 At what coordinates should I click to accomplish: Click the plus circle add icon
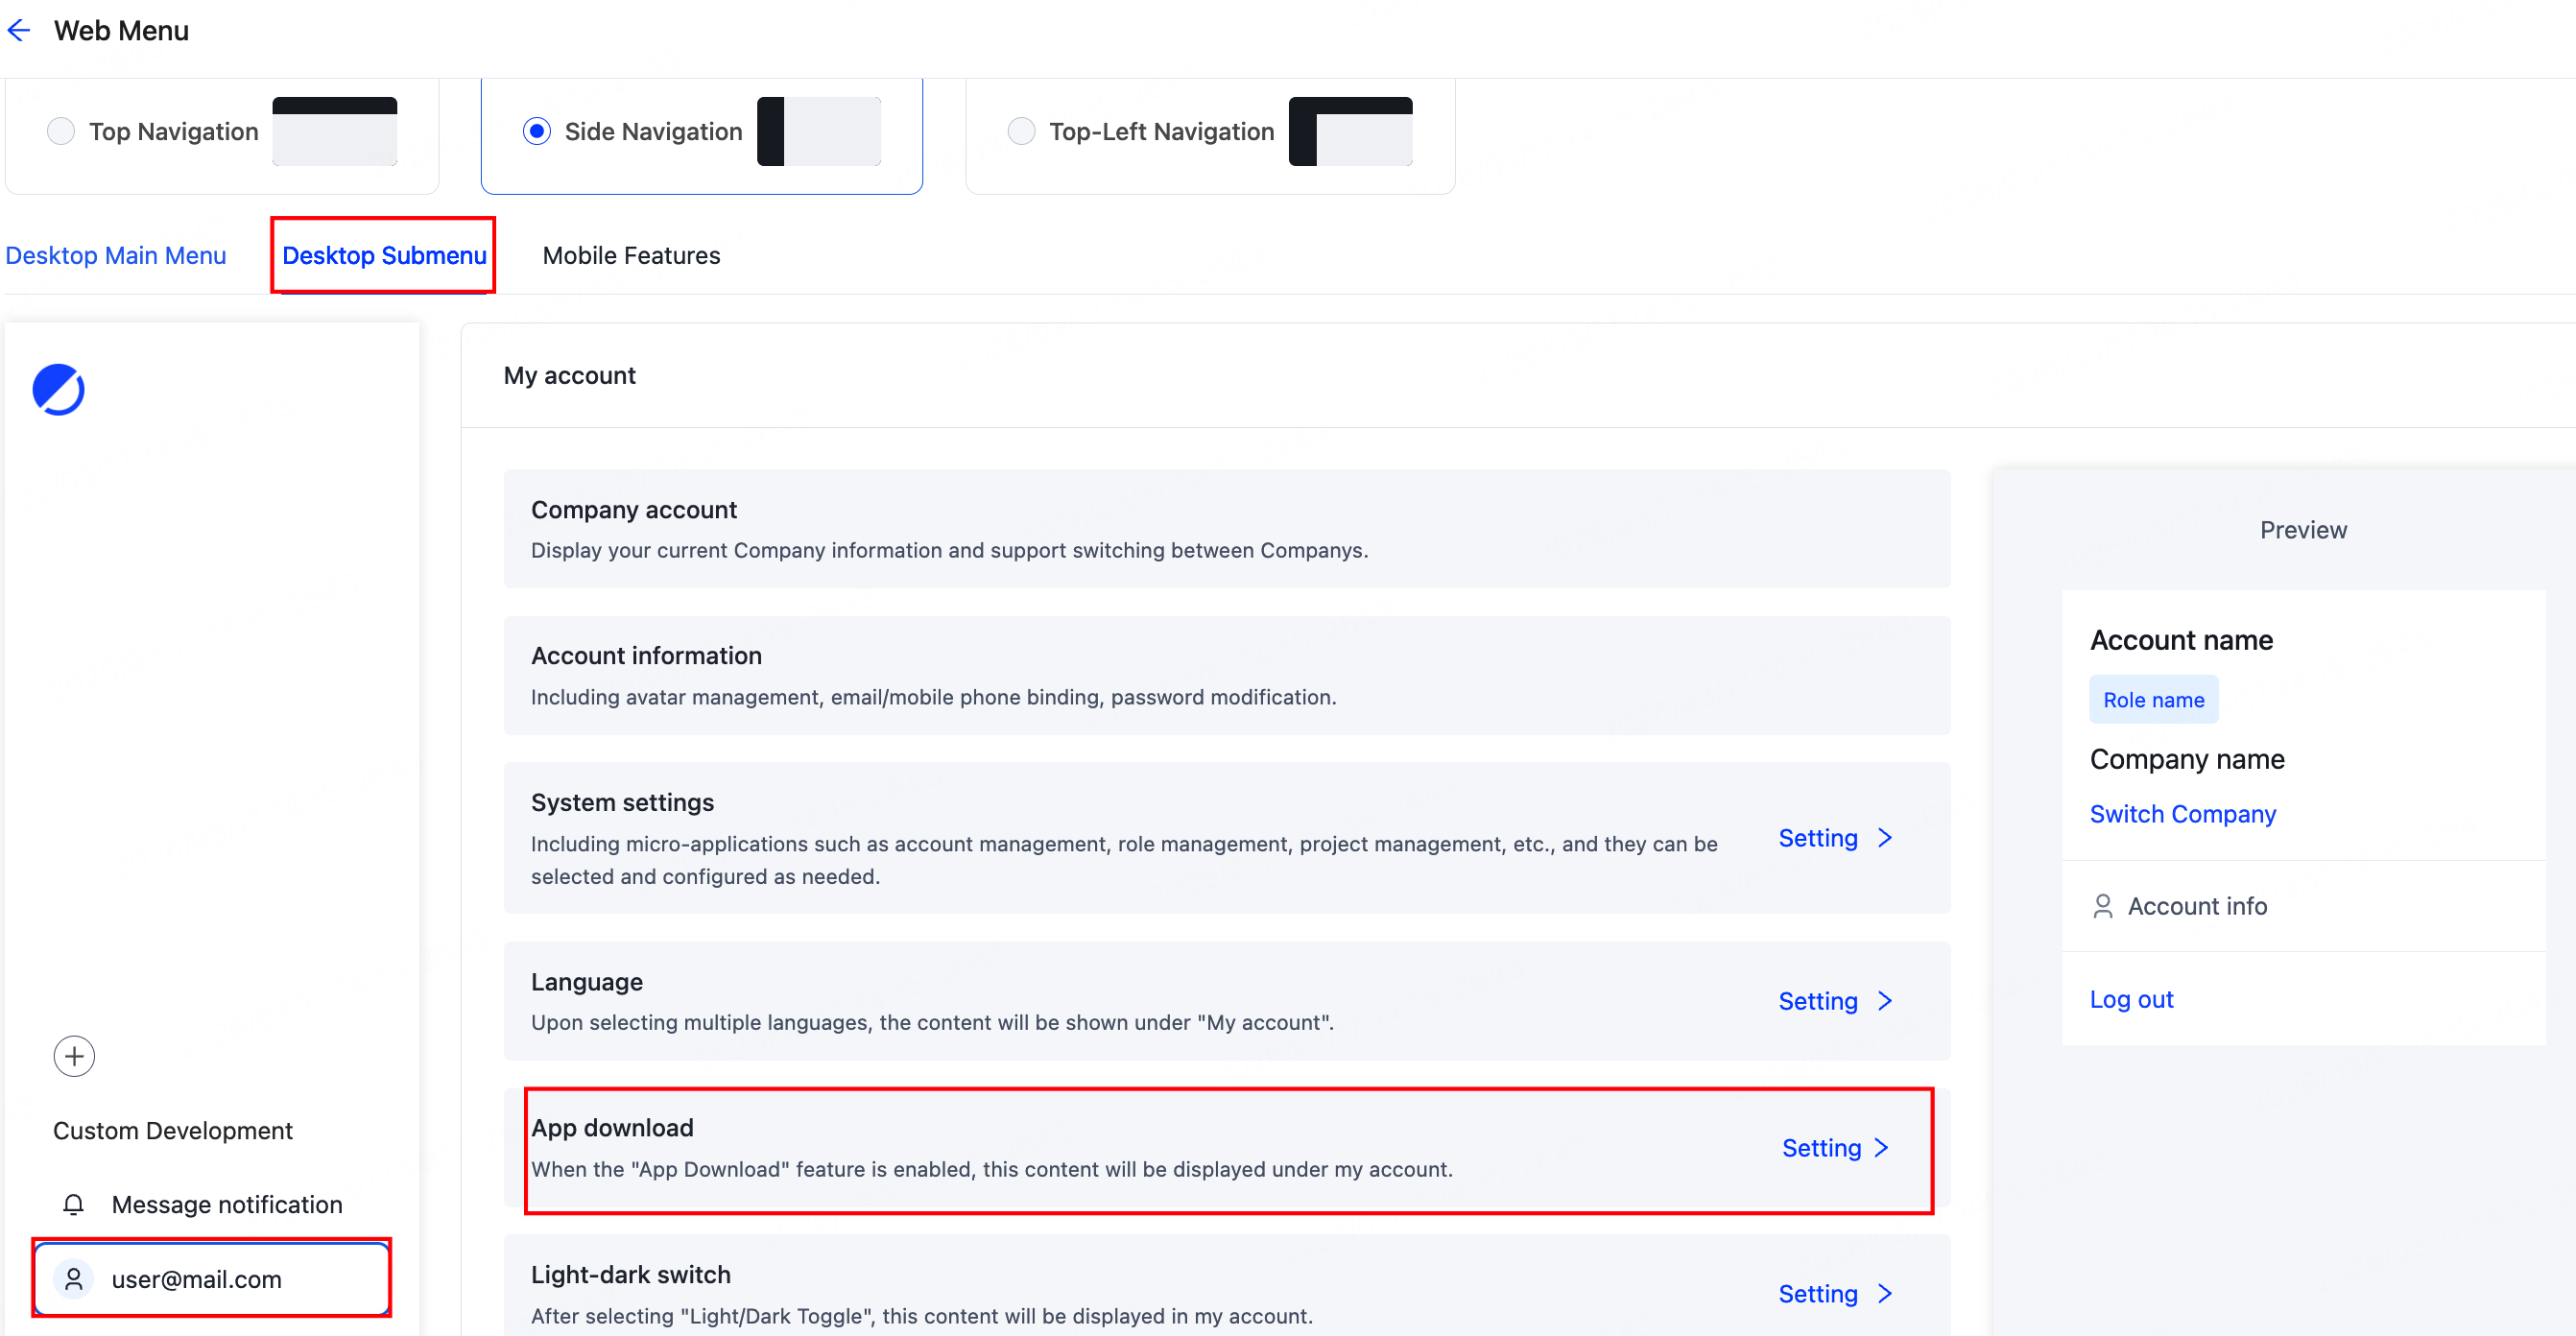[74, 1056]
